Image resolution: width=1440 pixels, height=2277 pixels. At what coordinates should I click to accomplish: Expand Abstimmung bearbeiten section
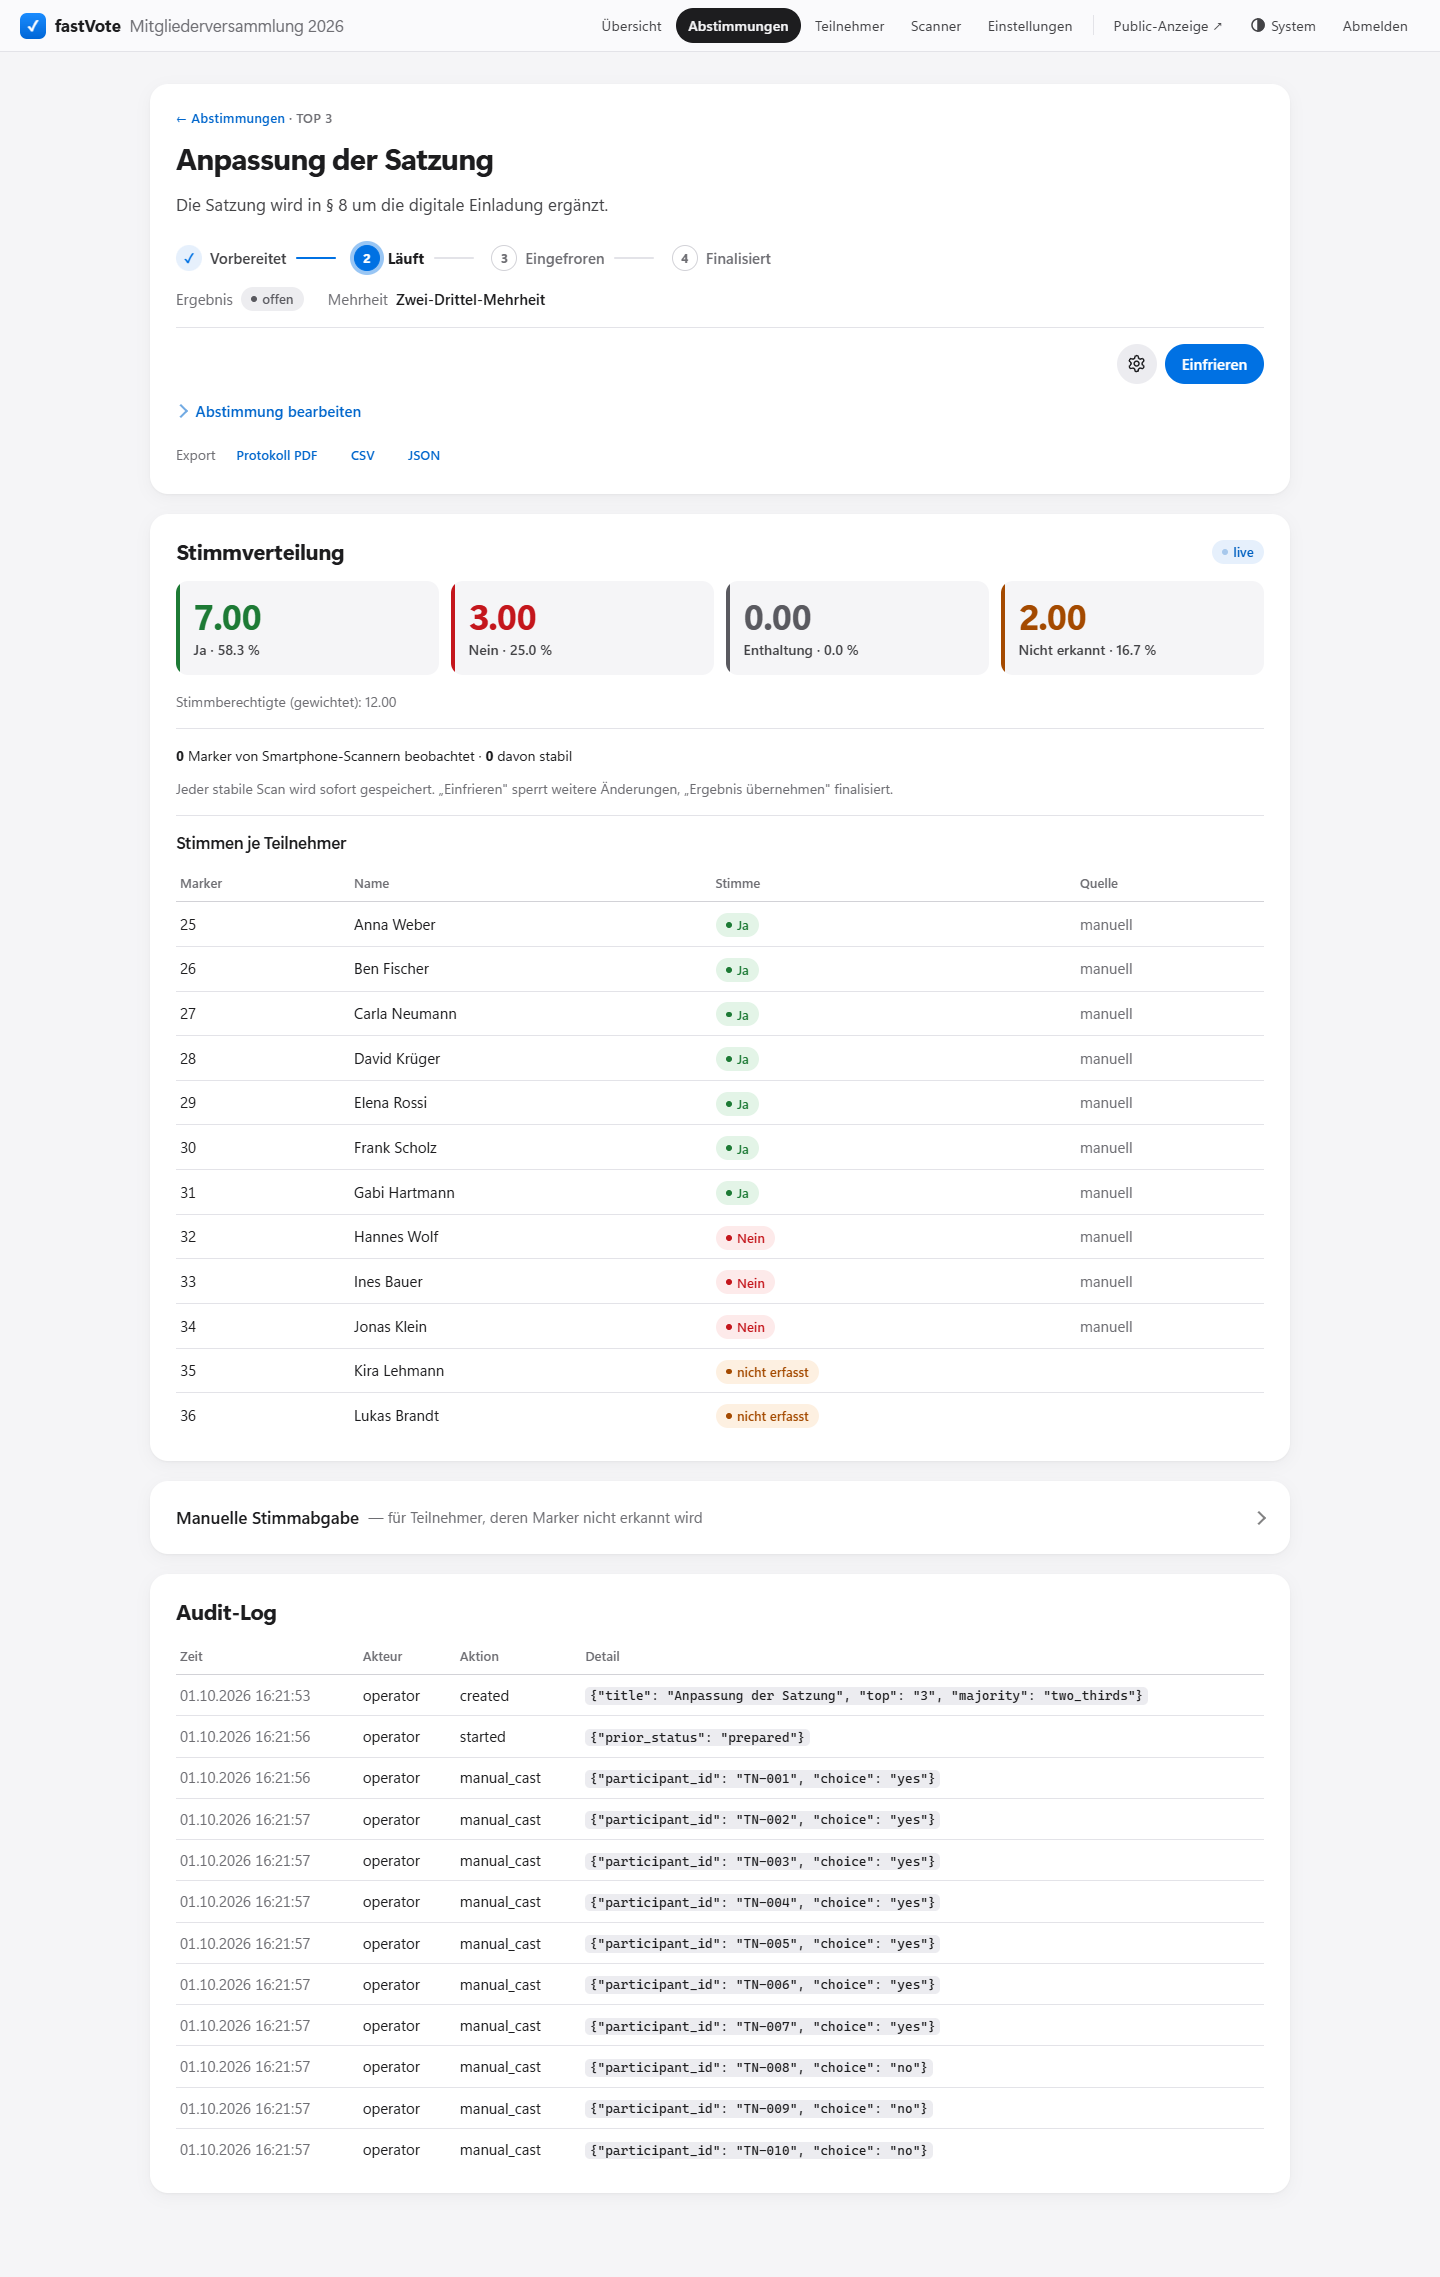pyautogui.click(x=269, y=412)
